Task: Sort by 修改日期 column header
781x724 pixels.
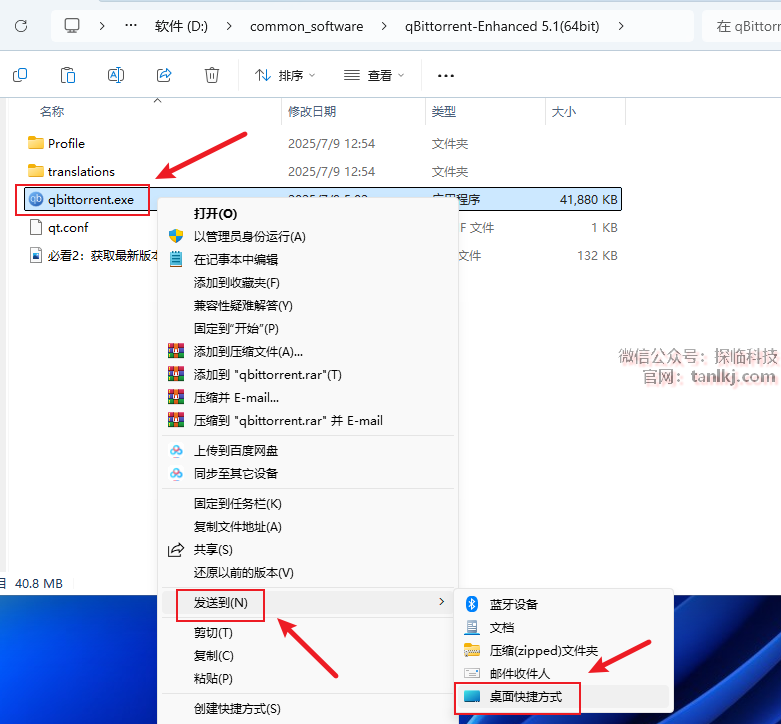Action: (312, 112)
